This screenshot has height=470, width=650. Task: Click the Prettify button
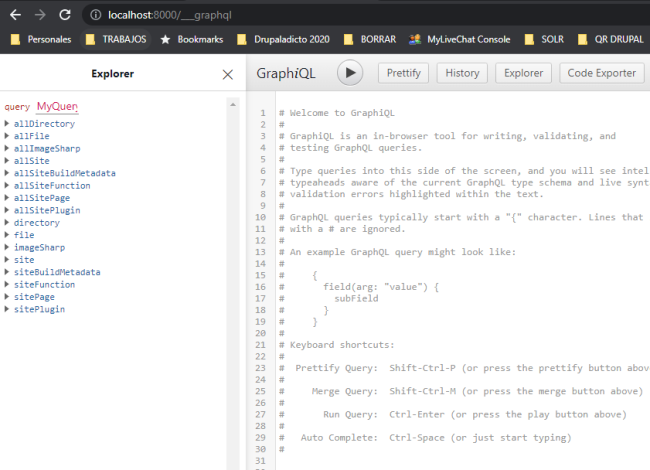(x=403, y=73)
